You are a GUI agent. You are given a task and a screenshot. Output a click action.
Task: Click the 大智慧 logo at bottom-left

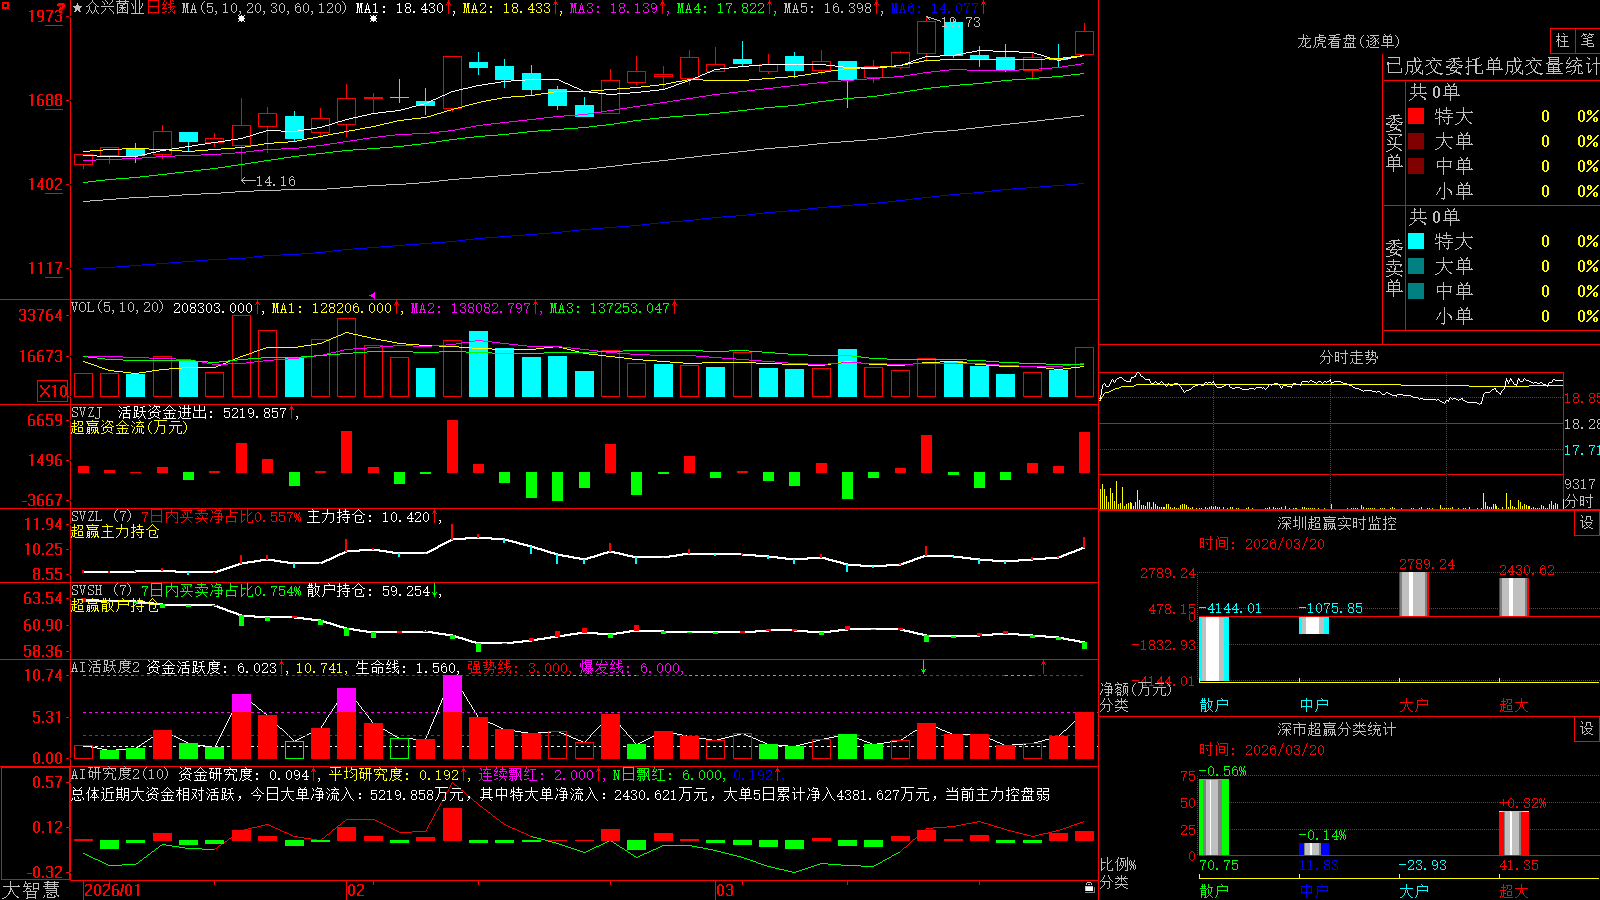[x=31, y=890]
